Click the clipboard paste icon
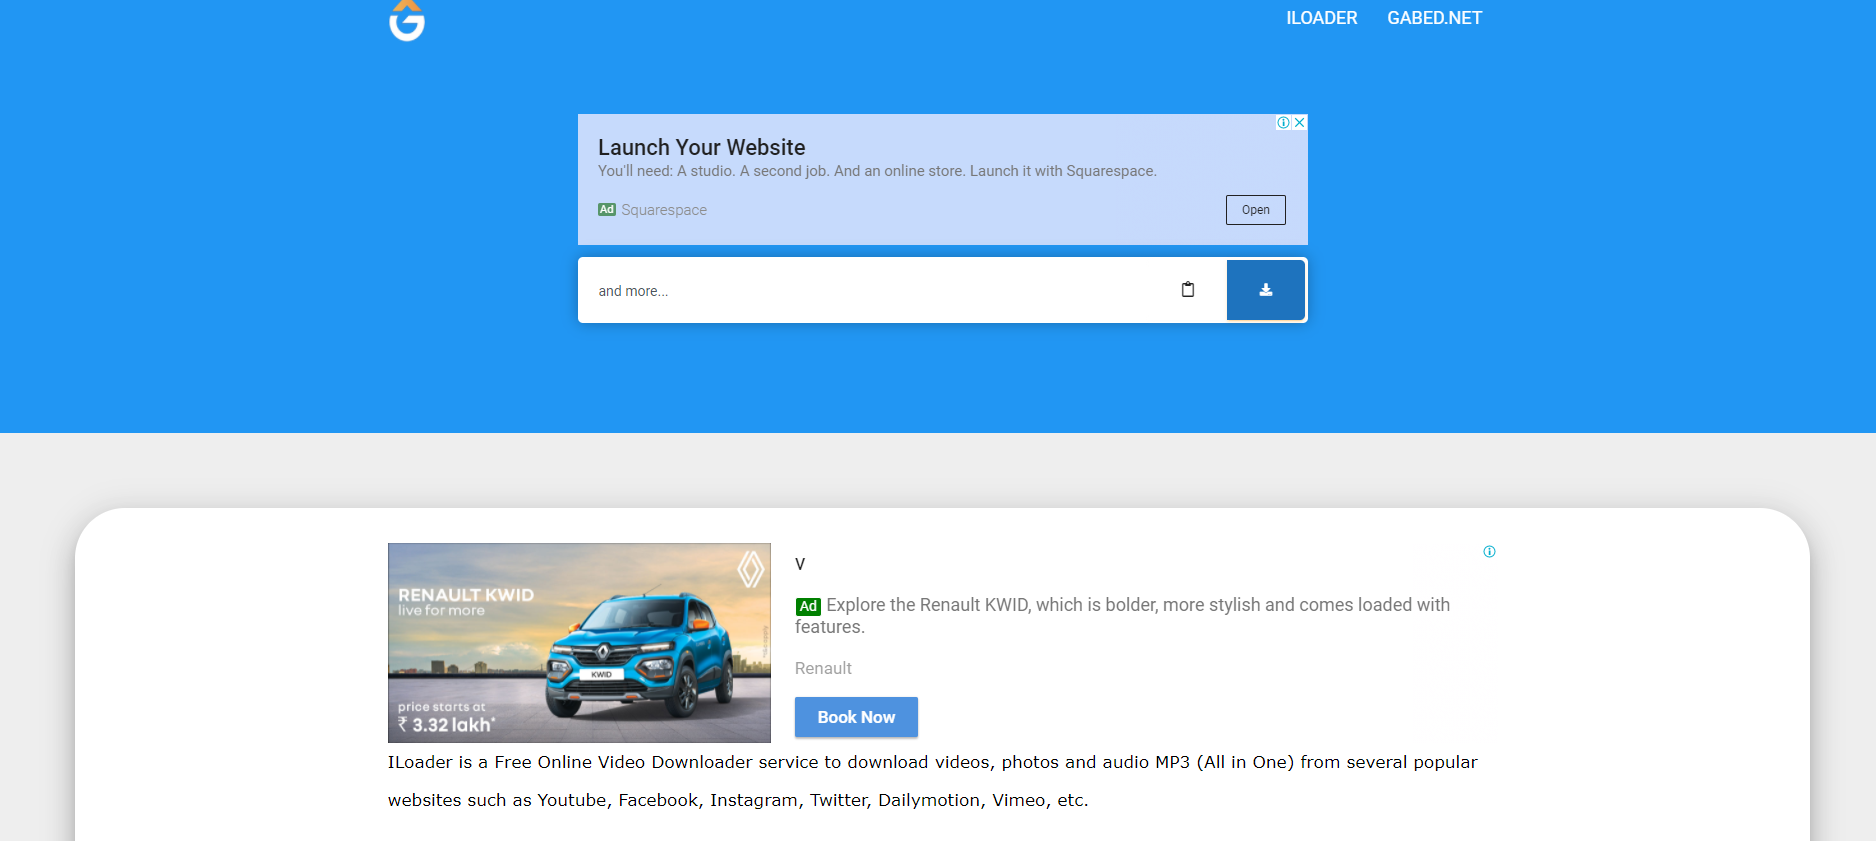 pyautogui.click(x=1188, y=290)
